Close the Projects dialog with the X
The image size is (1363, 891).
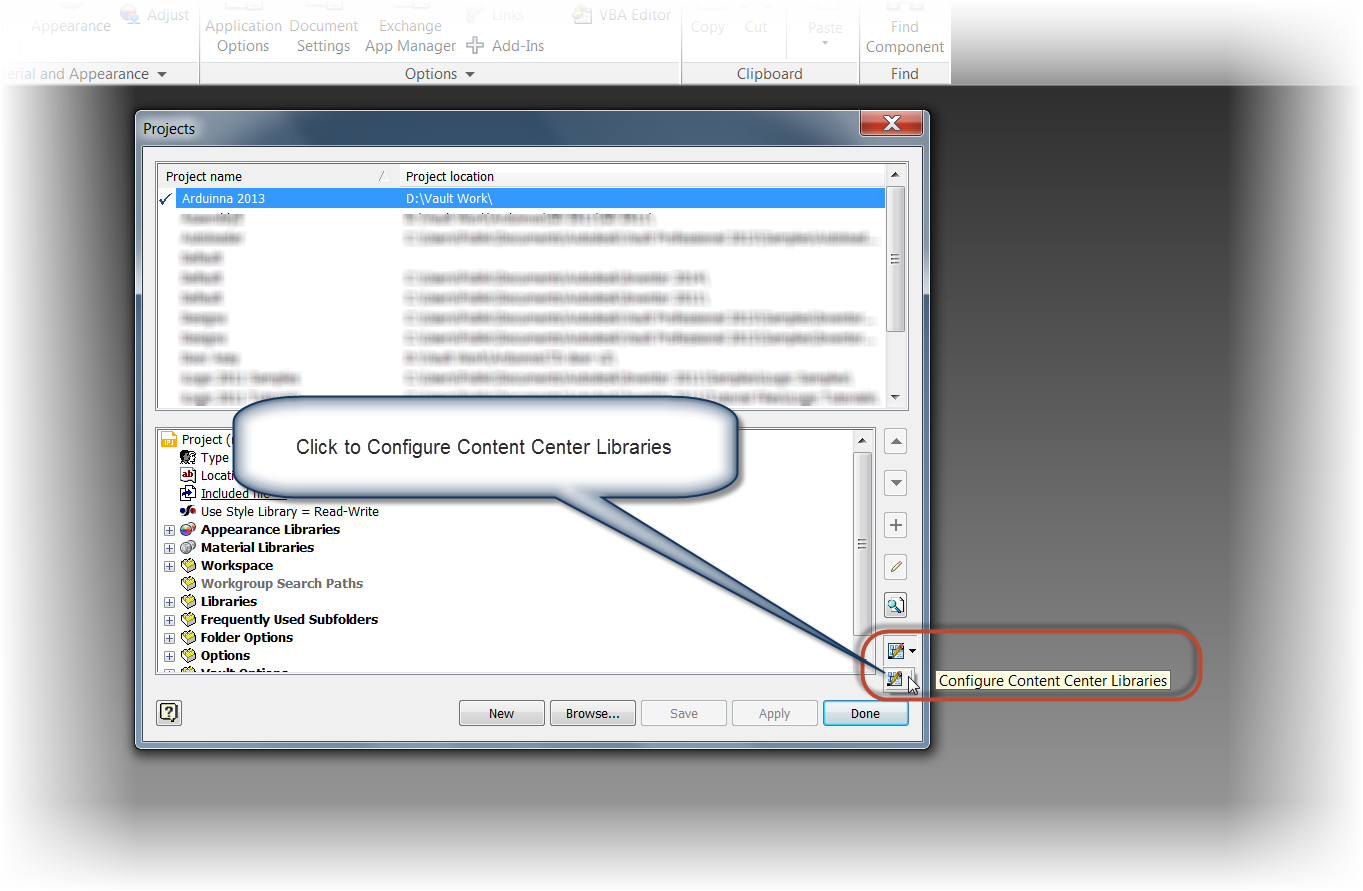pyautogui.click(x=891, y=123)
